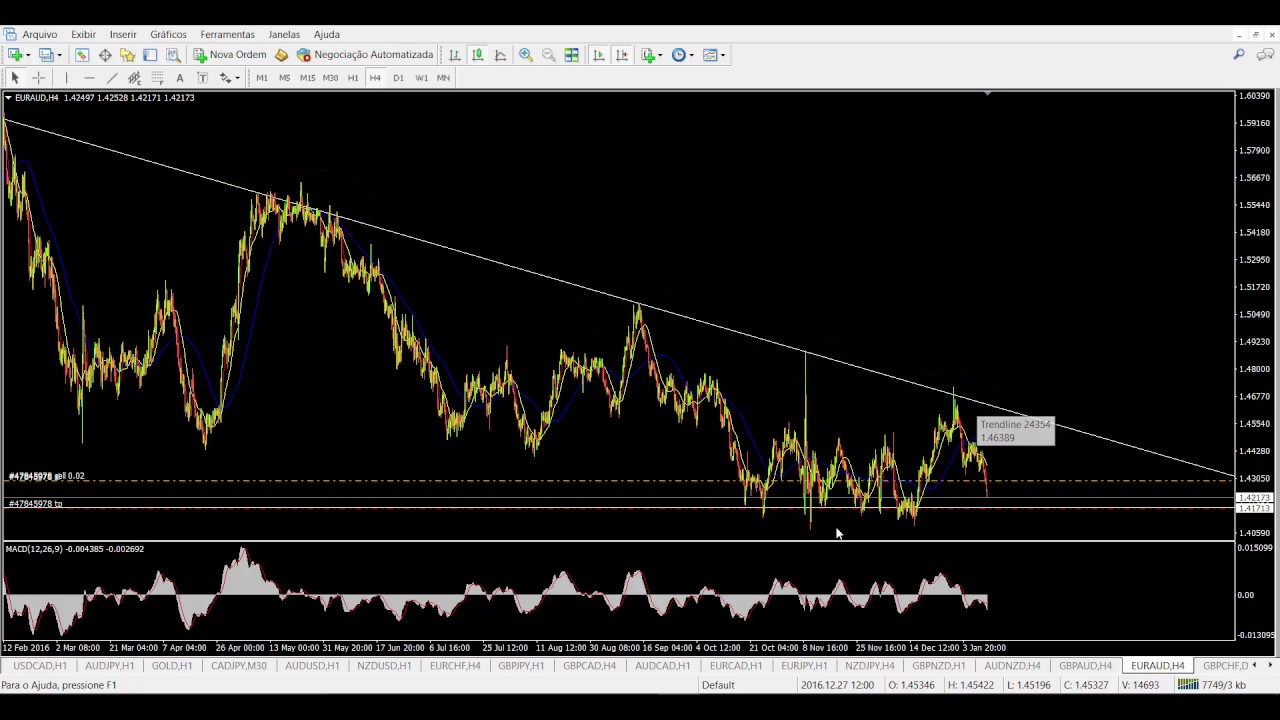Switch timeframe to M5

[x=284, y=78]
